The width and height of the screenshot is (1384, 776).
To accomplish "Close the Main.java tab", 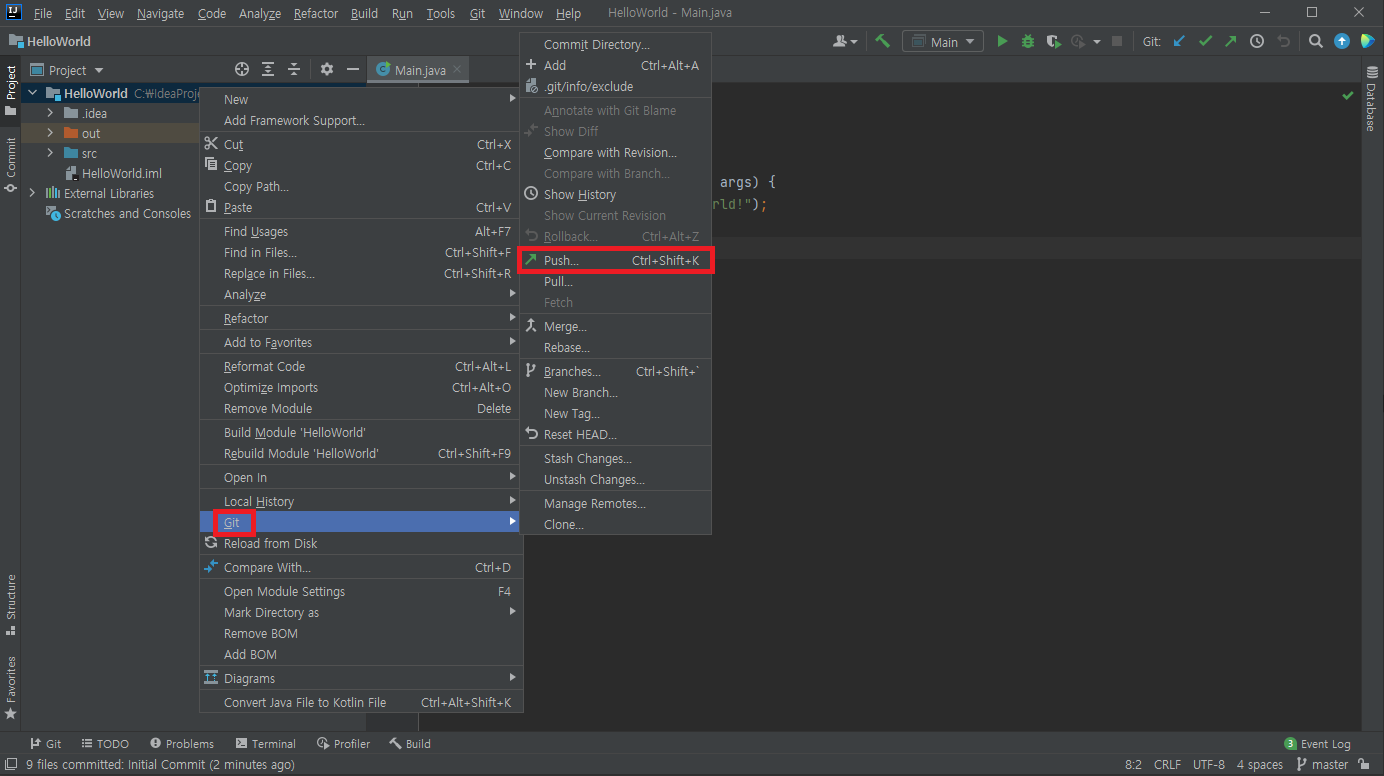I will tap(457, 70).
